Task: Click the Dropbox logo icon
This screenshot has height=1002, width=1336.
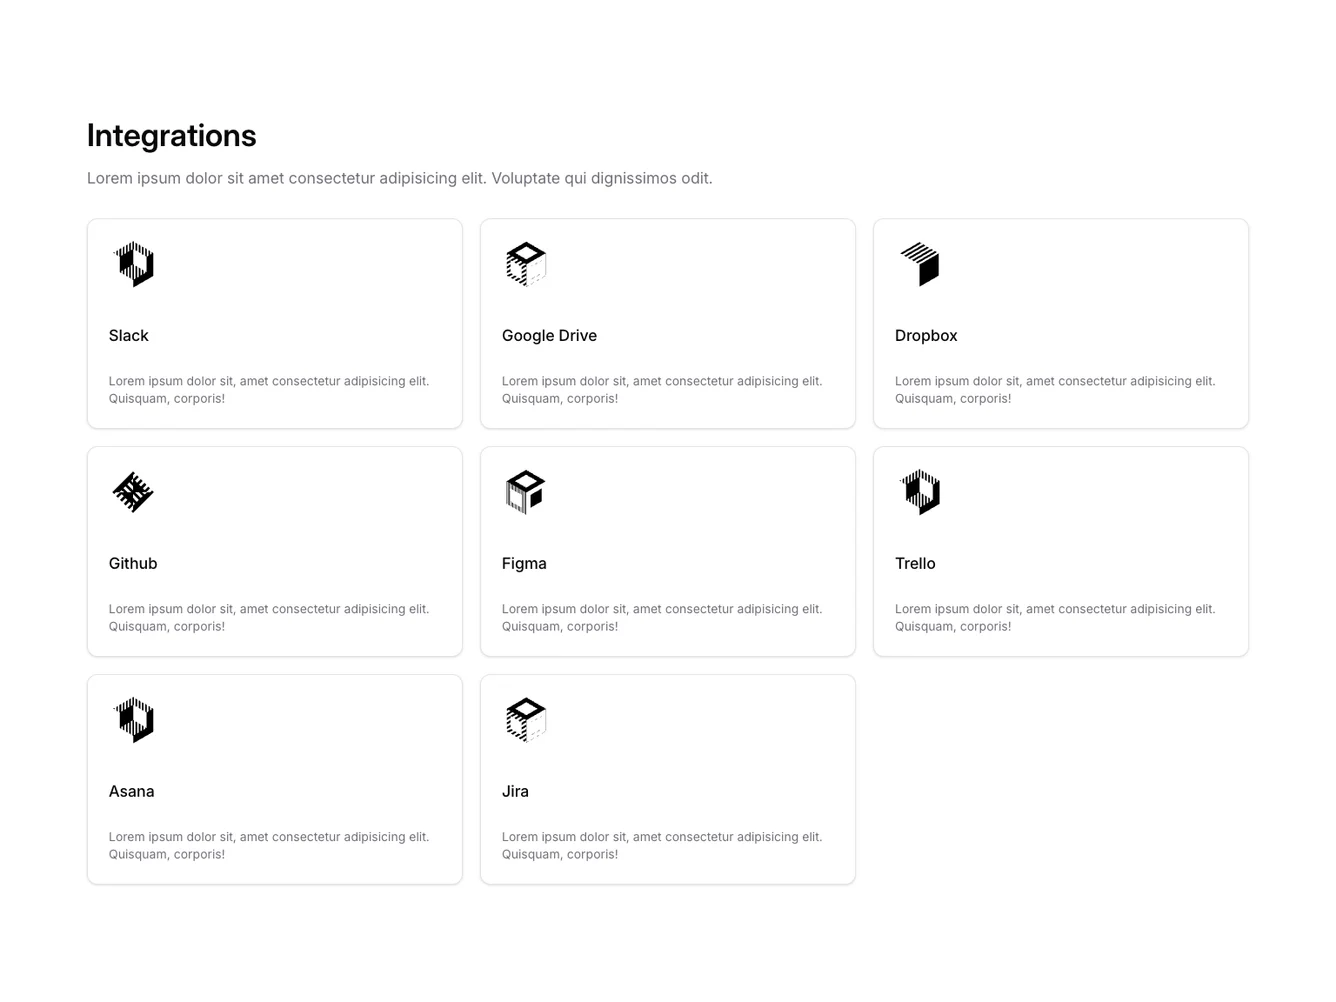Action: 920,264
